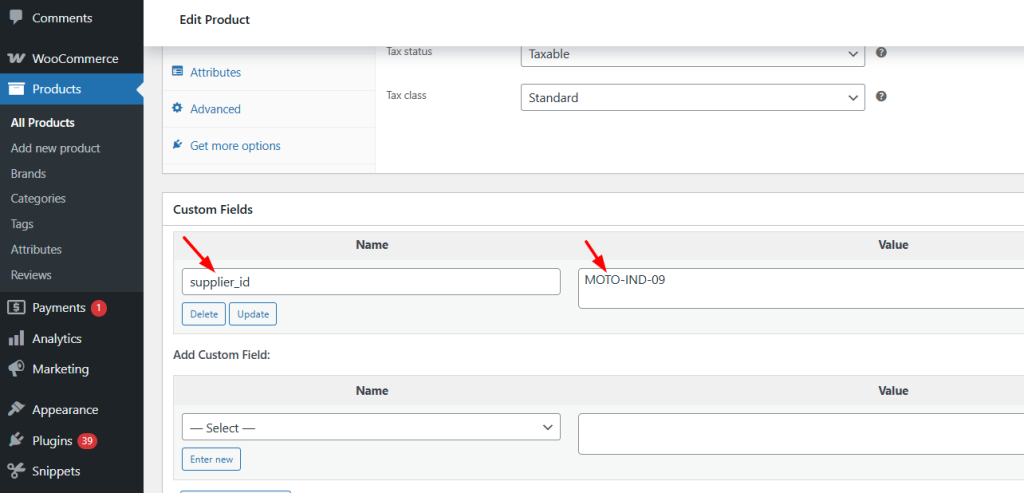Click the WooCommerce logo icon in sidebar

tap(16, 59)
